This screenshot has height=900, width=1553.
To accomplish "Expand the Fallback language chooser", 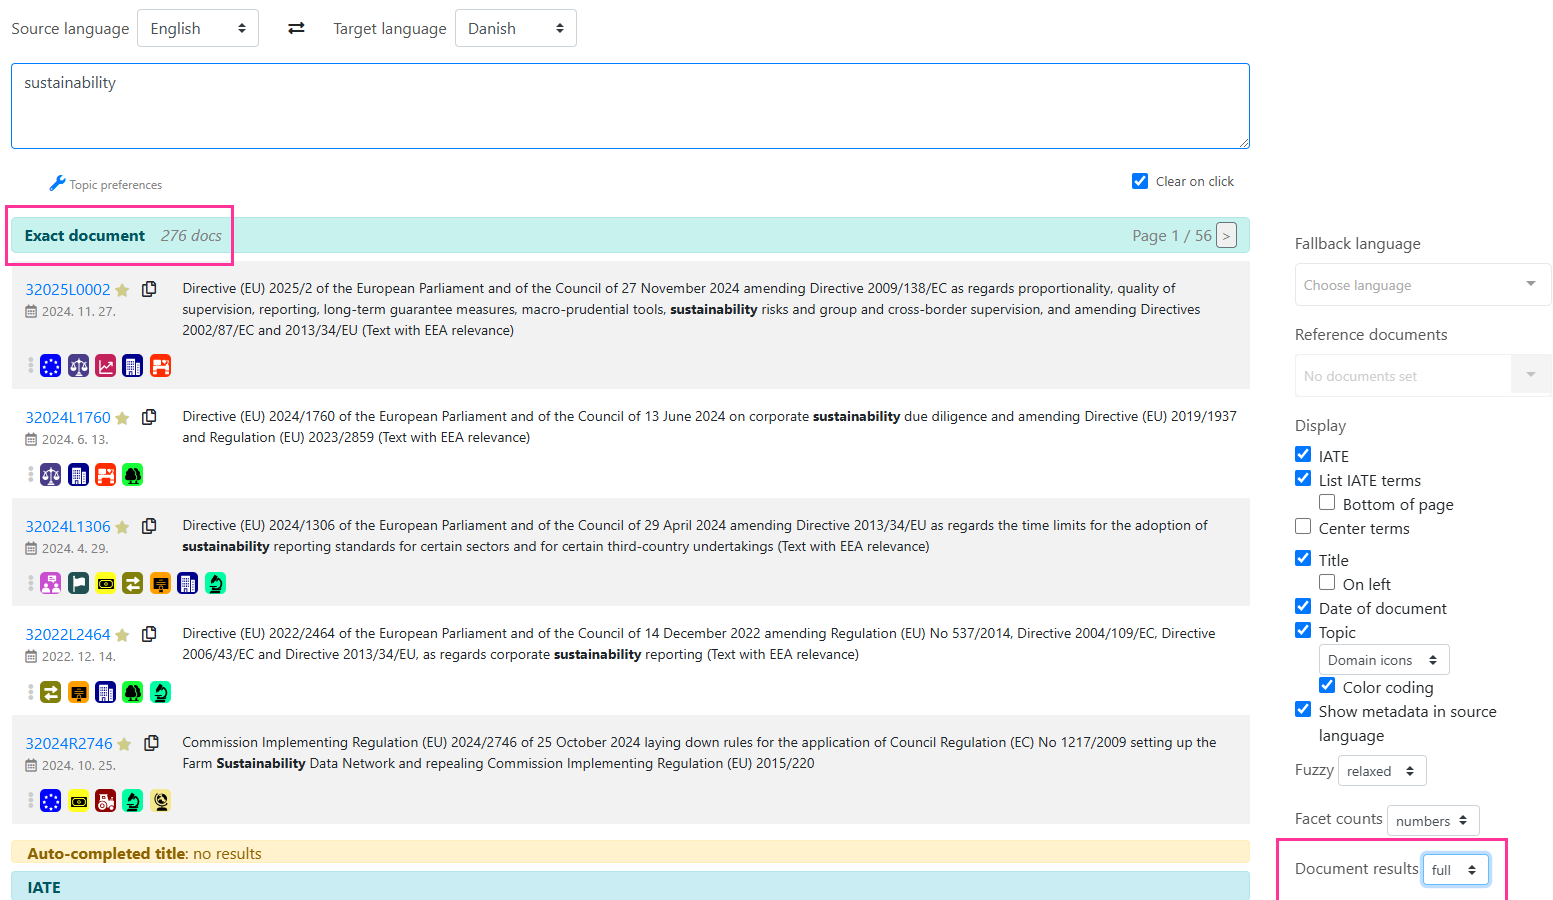I will pos(1421,285).
